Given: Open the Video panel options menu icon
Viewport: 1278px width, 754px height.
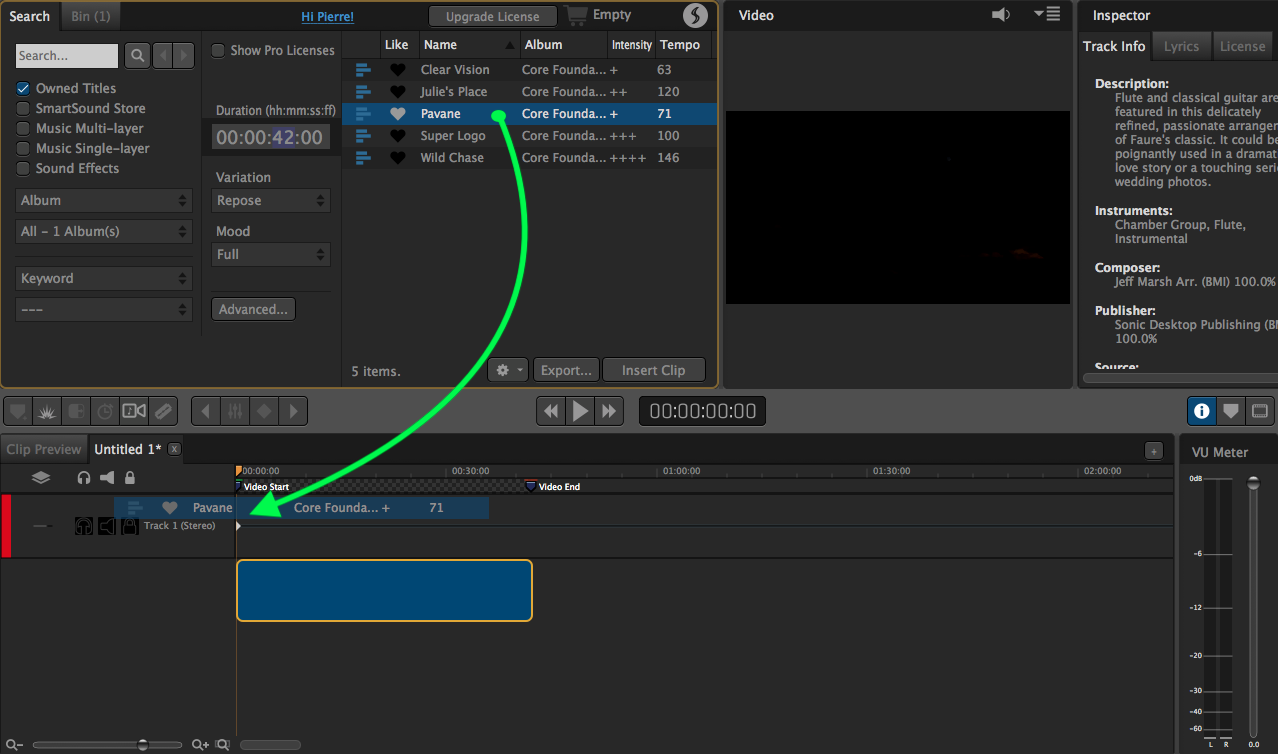Looking at the screenshot, I should (x=1047, y=14).
